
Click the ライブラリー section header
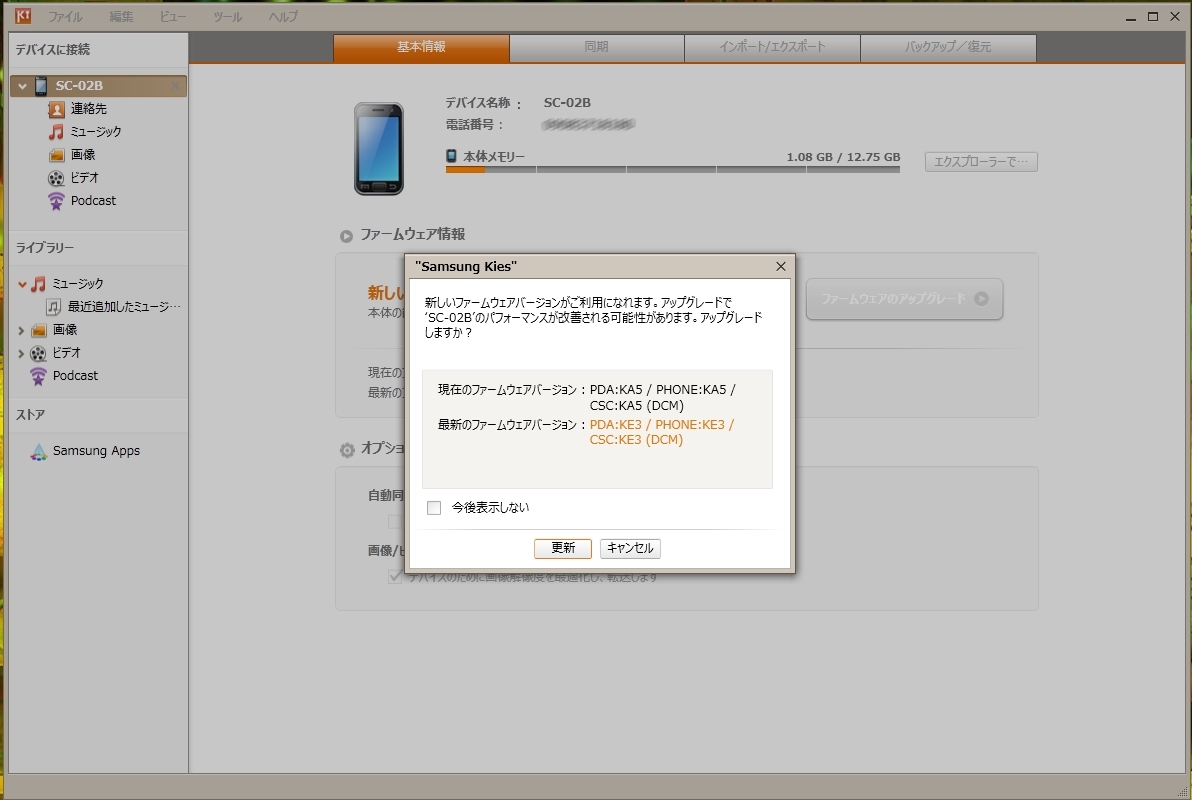click(45, 248)
